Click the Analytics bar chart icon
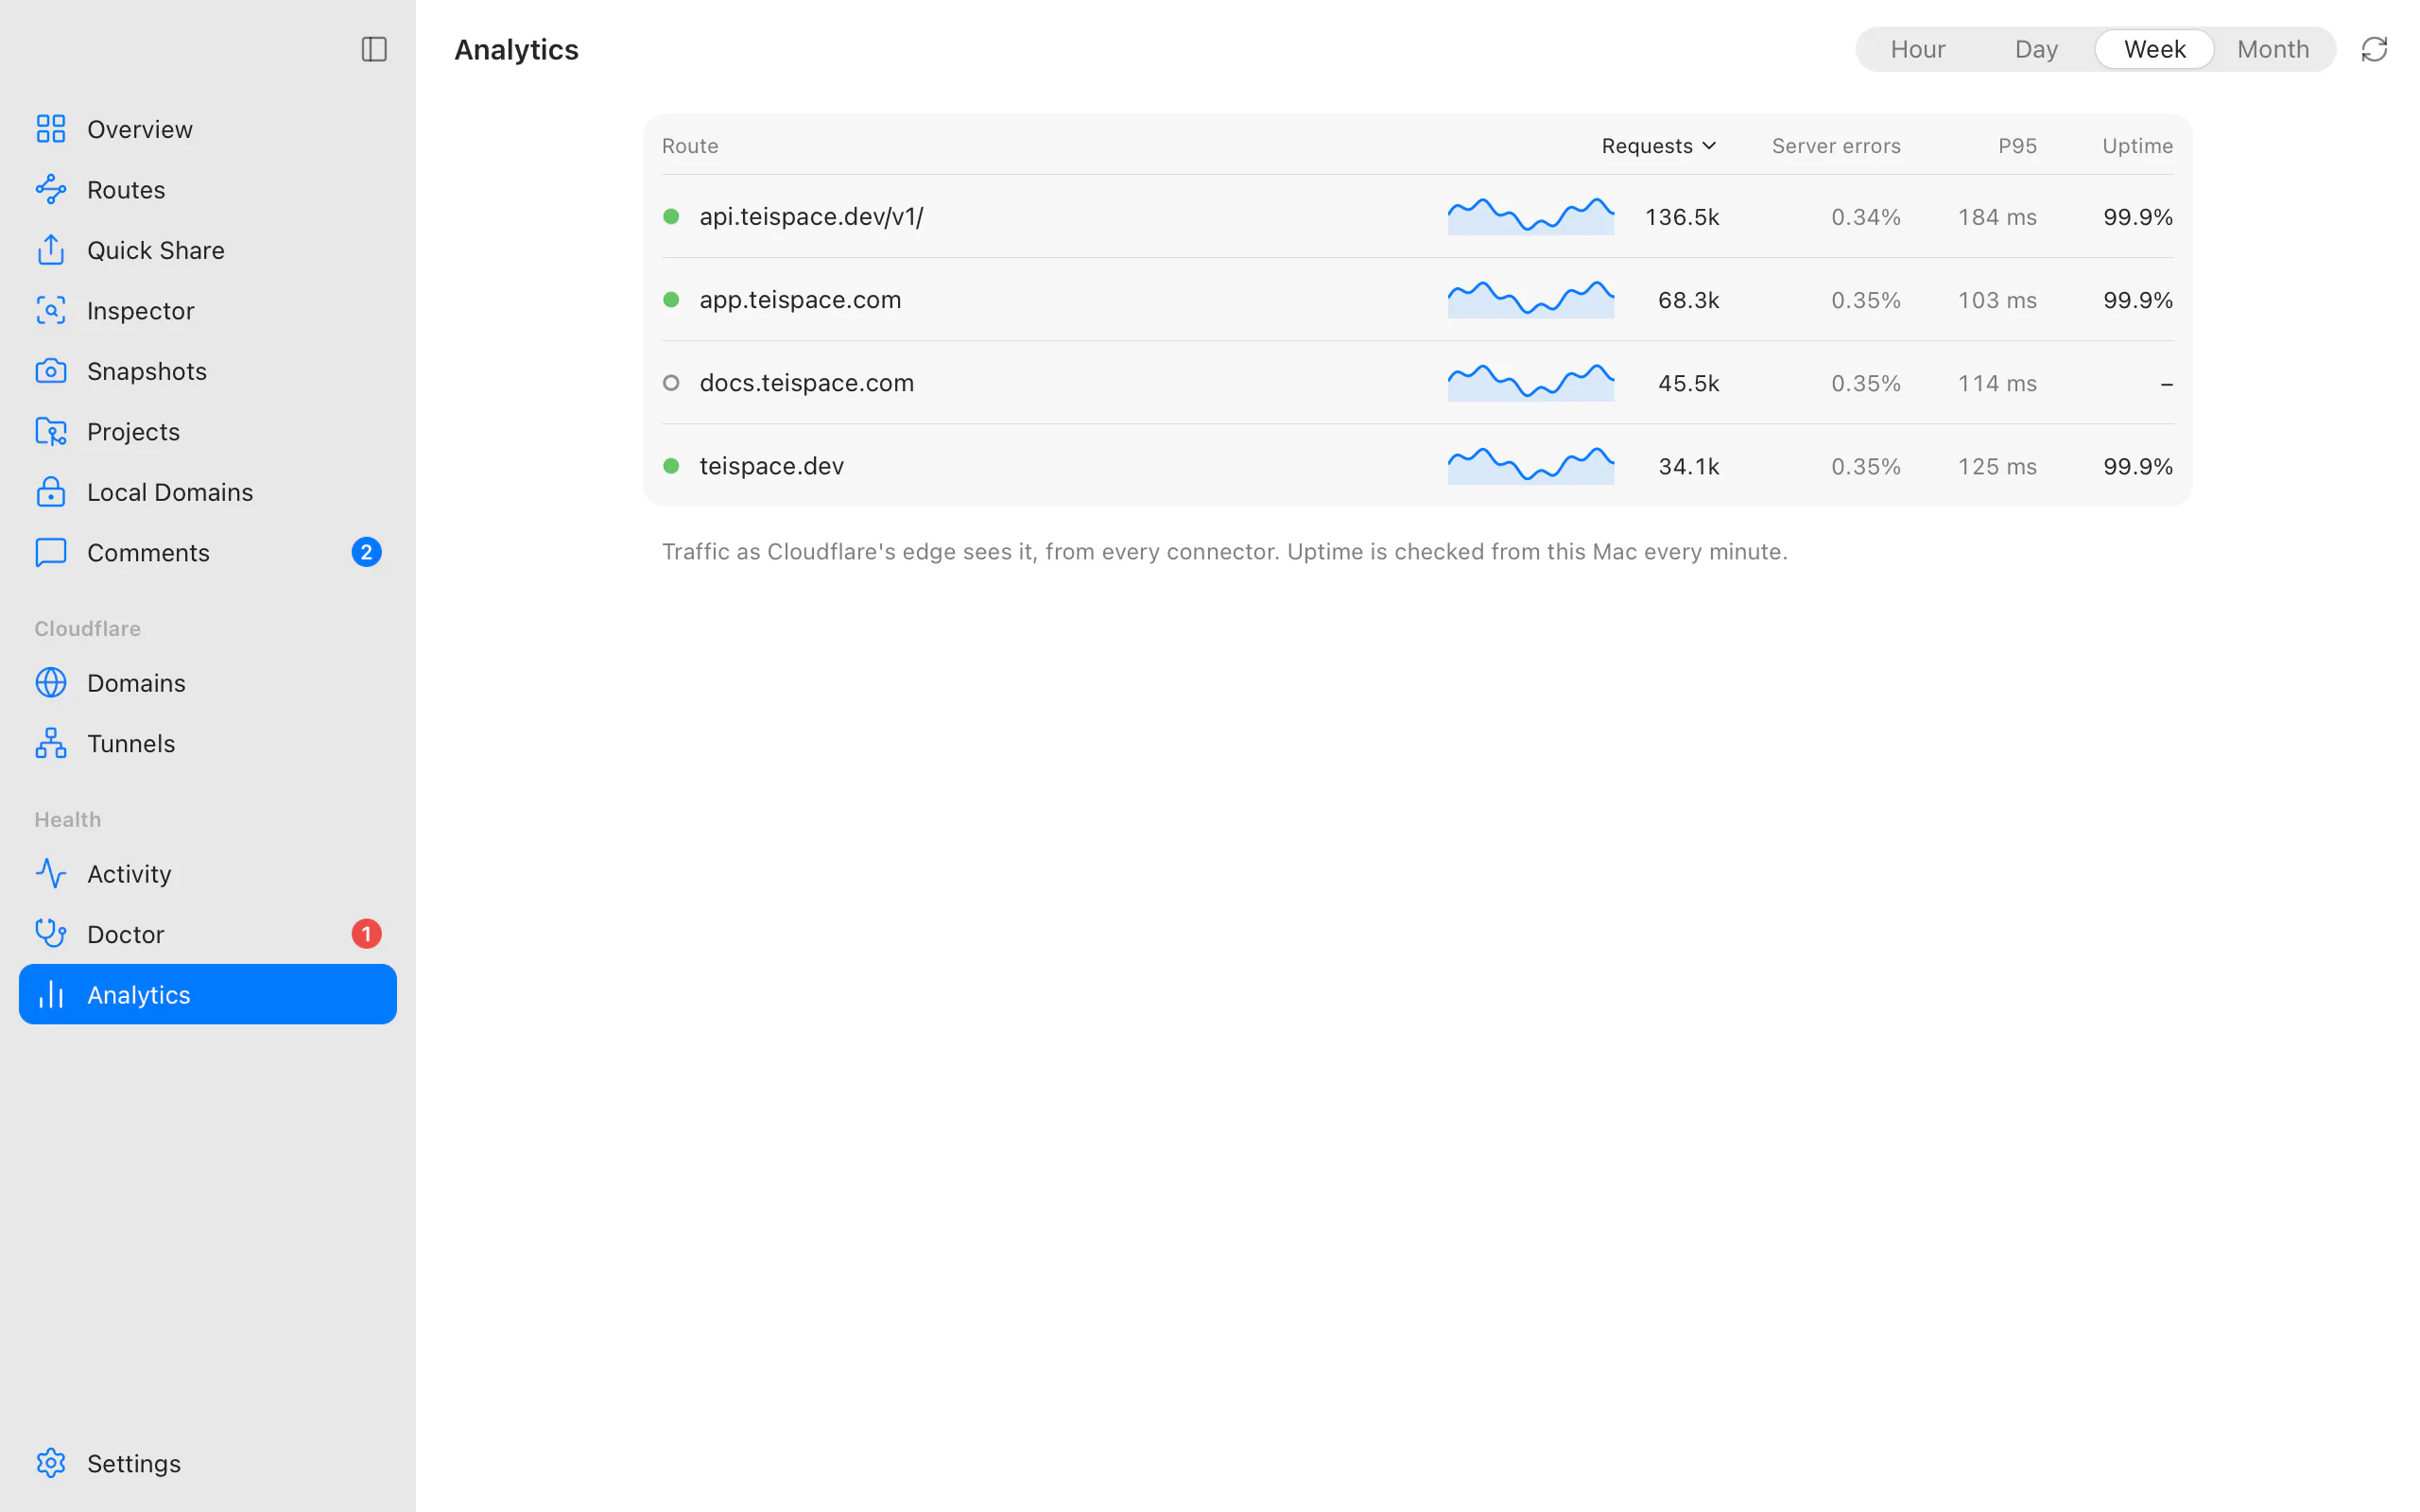The height and width of the screenshot is (1512, 2420). pos(50,994)
